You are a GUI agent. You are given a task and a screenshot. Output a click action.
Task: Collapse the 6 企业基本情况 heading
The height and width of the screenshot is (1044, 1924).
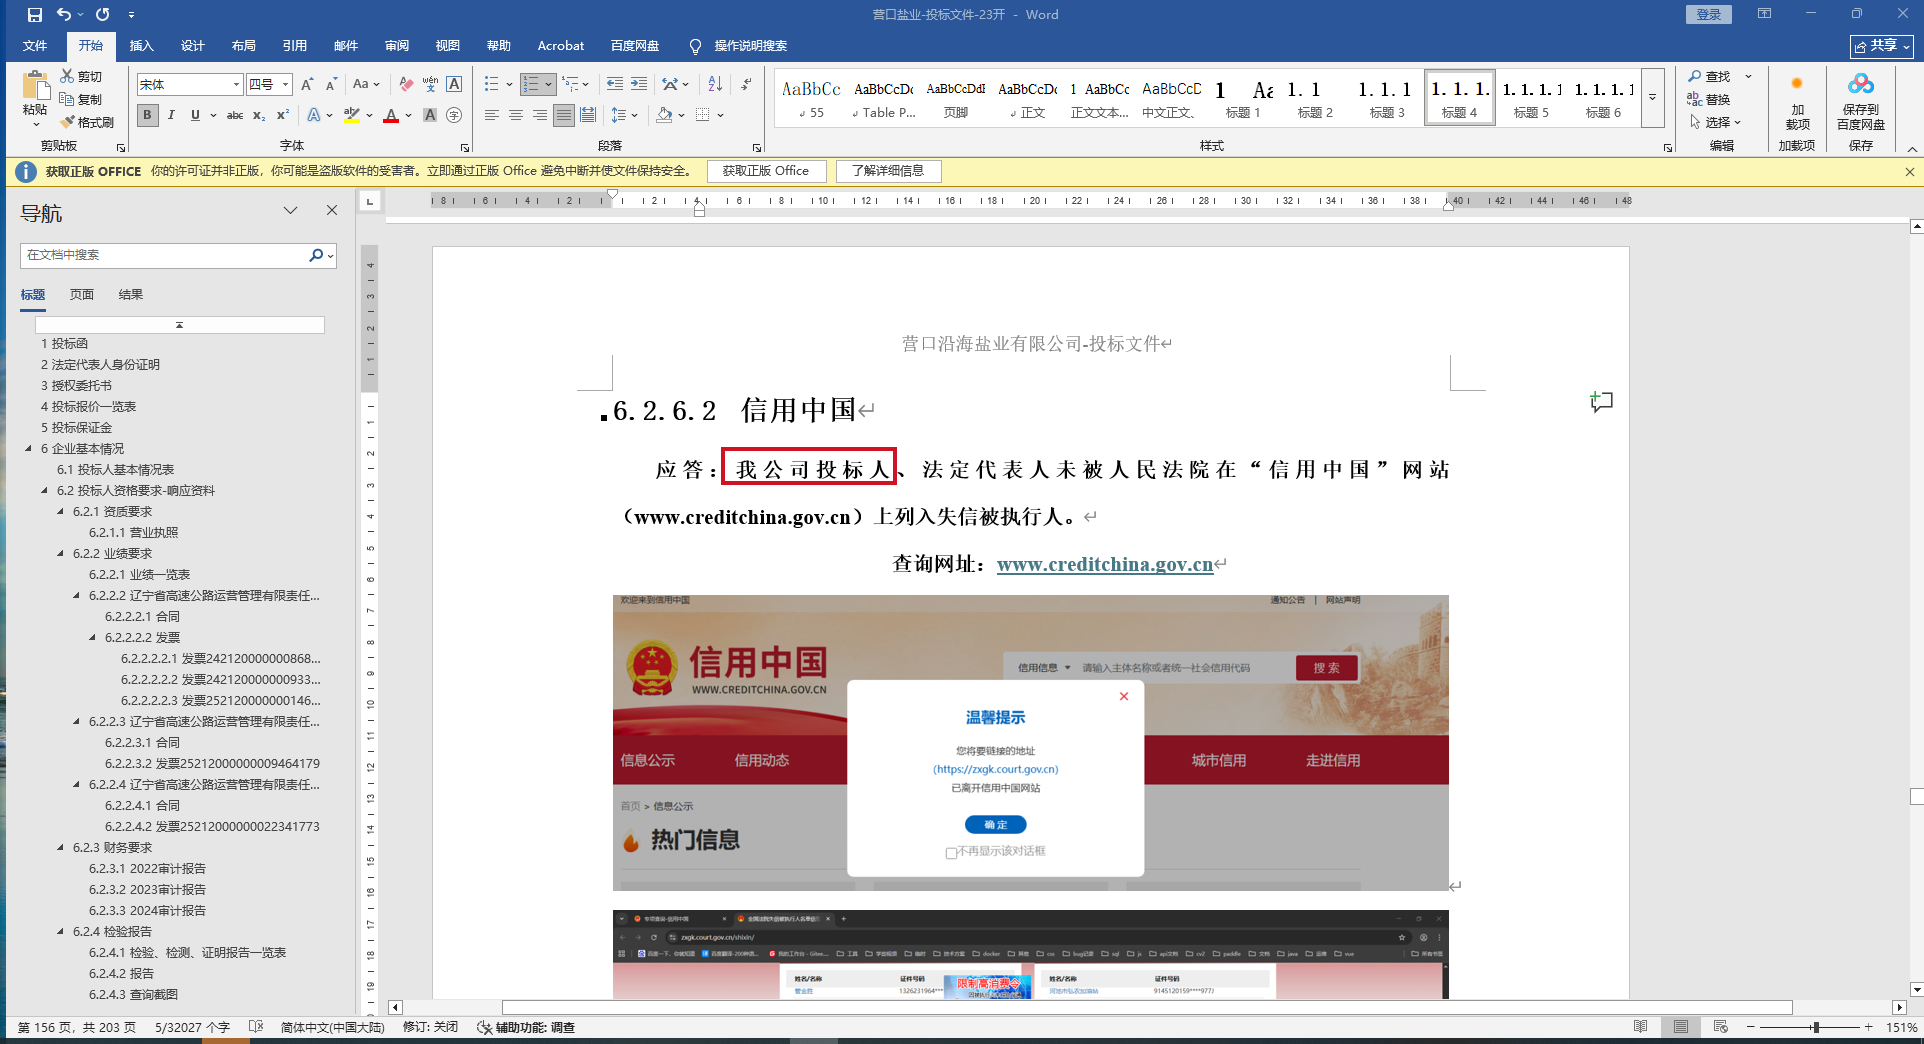pos(29,449)
